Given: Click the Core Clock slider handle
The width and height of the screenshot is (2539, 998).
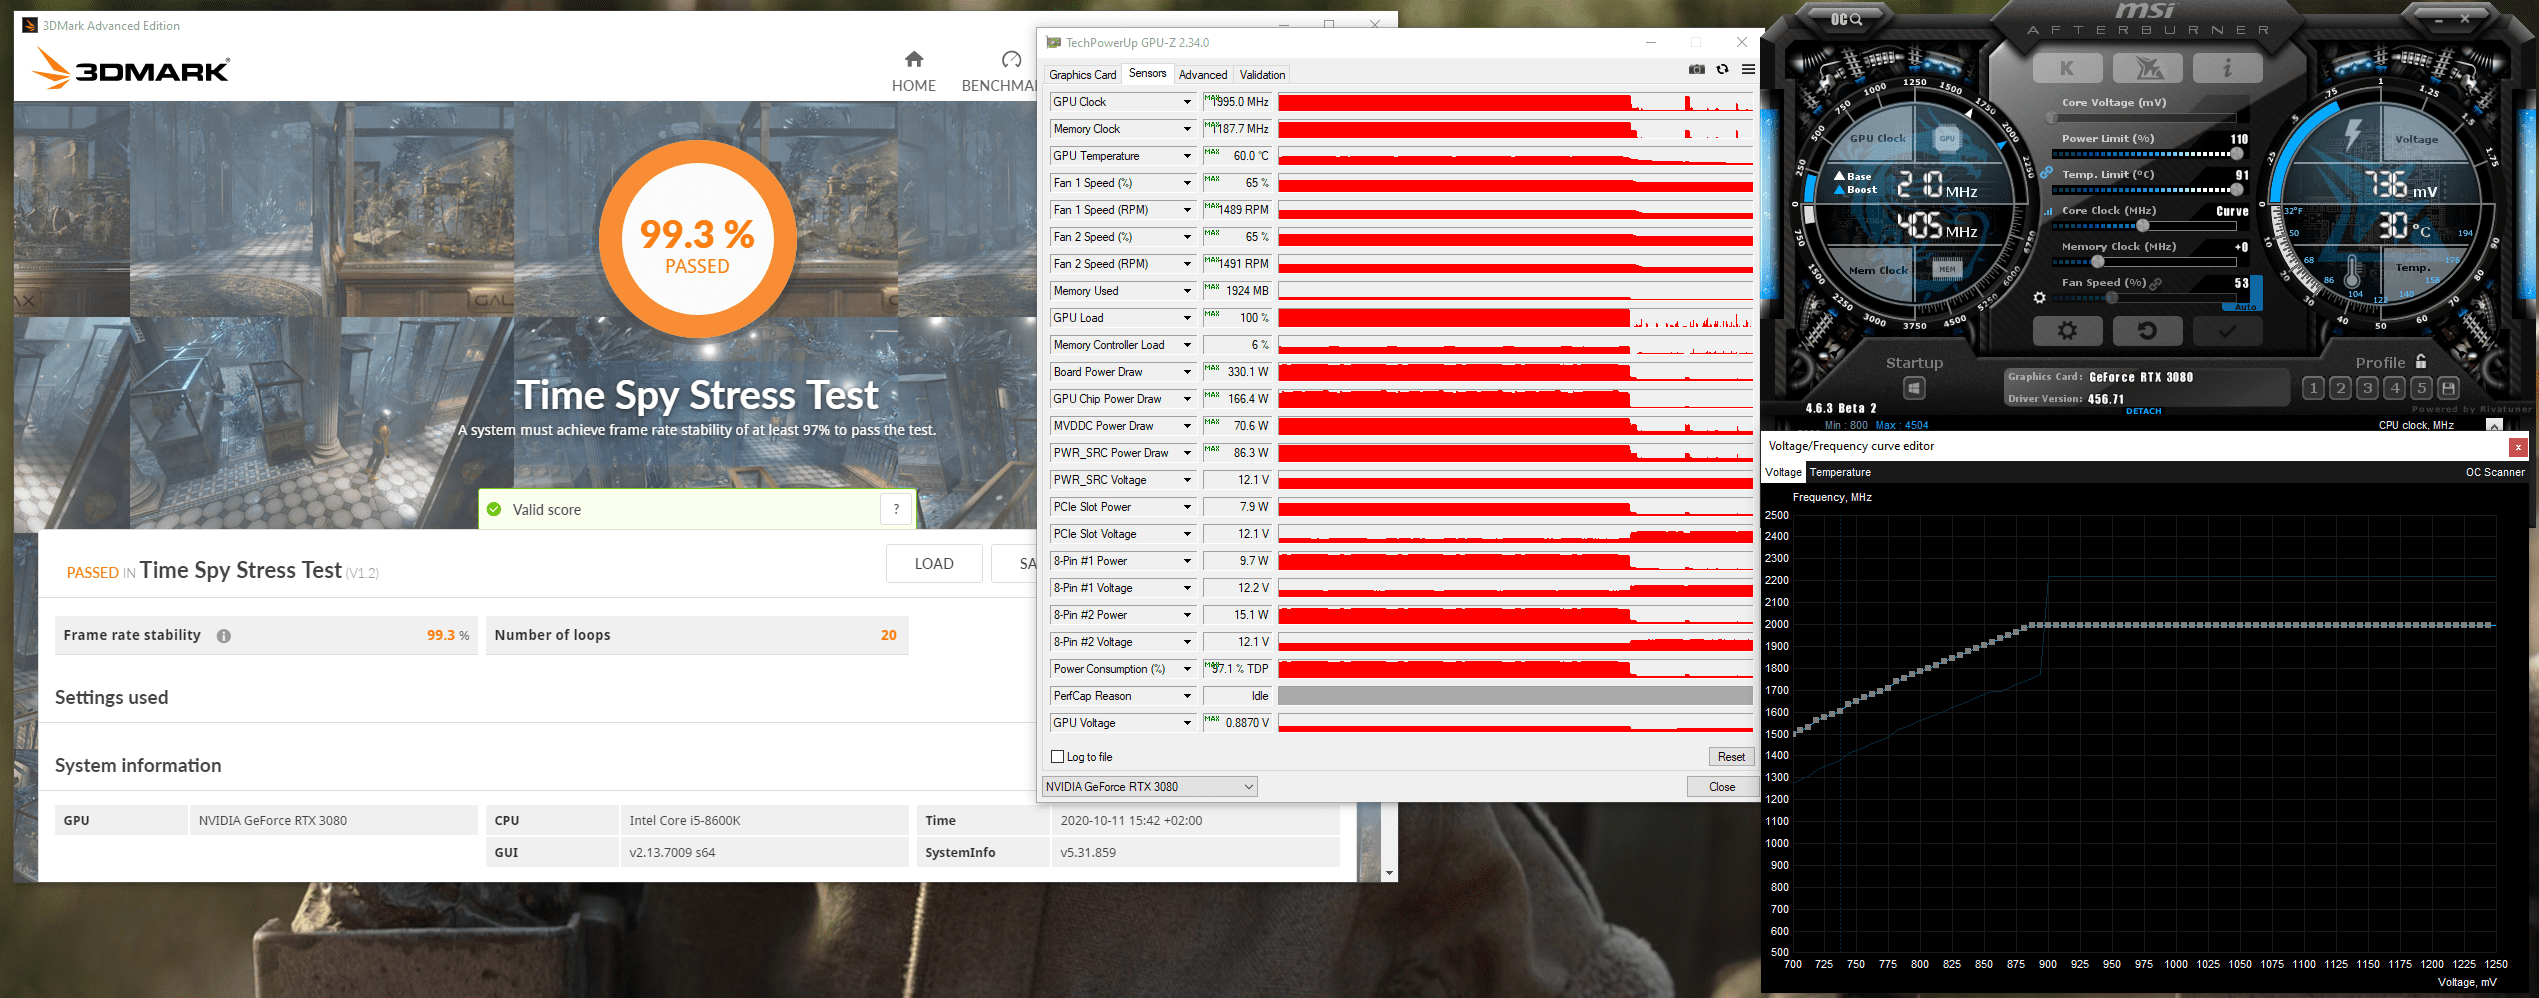Looking at the screenshot, I should [x=2143, y=226].
